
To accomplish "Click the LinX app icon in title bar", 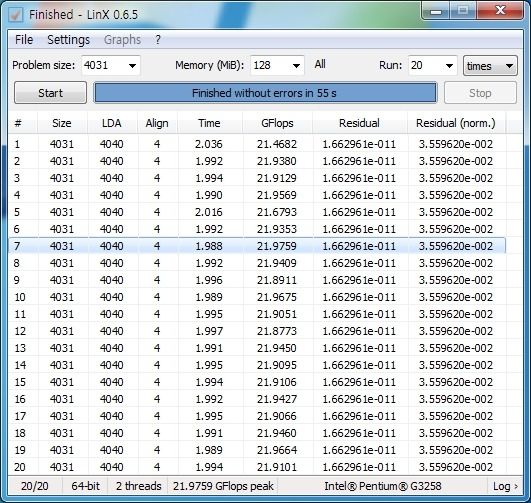I will click(x=16, y=15).
